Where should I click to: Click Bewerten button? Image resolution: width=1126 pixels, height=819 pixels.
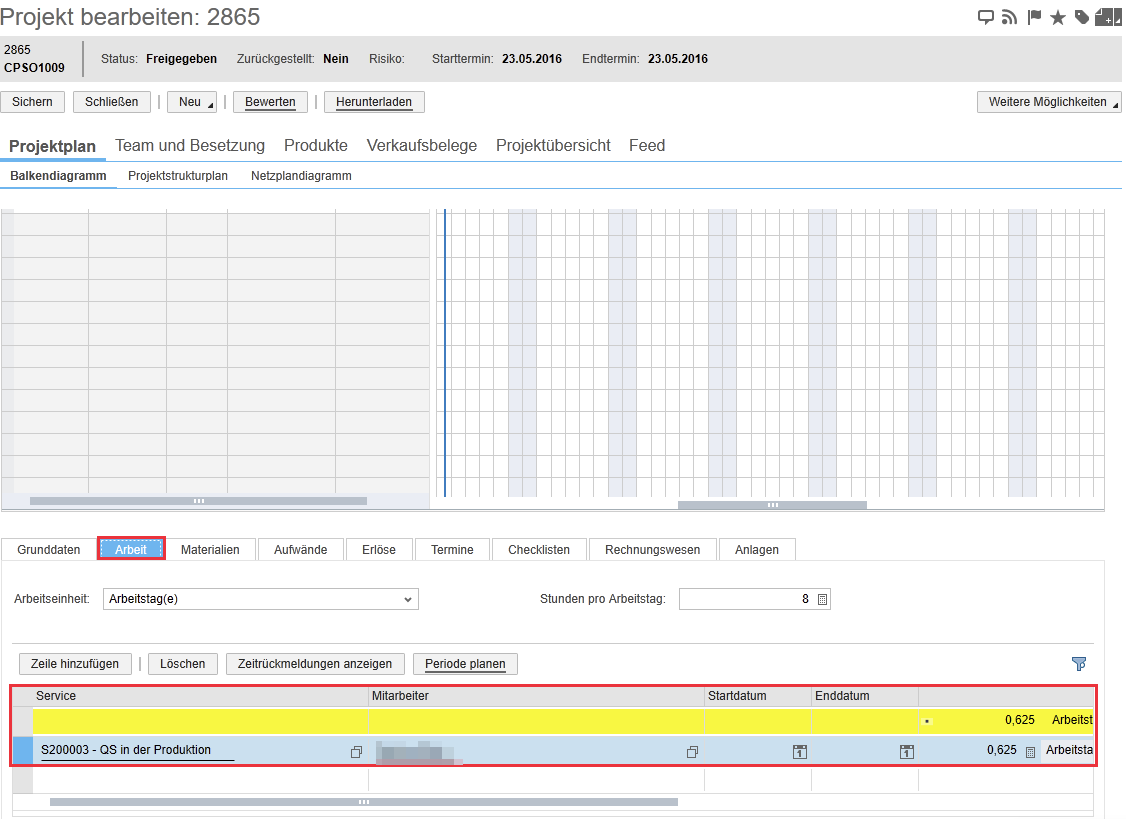click(x=270, y=102)
